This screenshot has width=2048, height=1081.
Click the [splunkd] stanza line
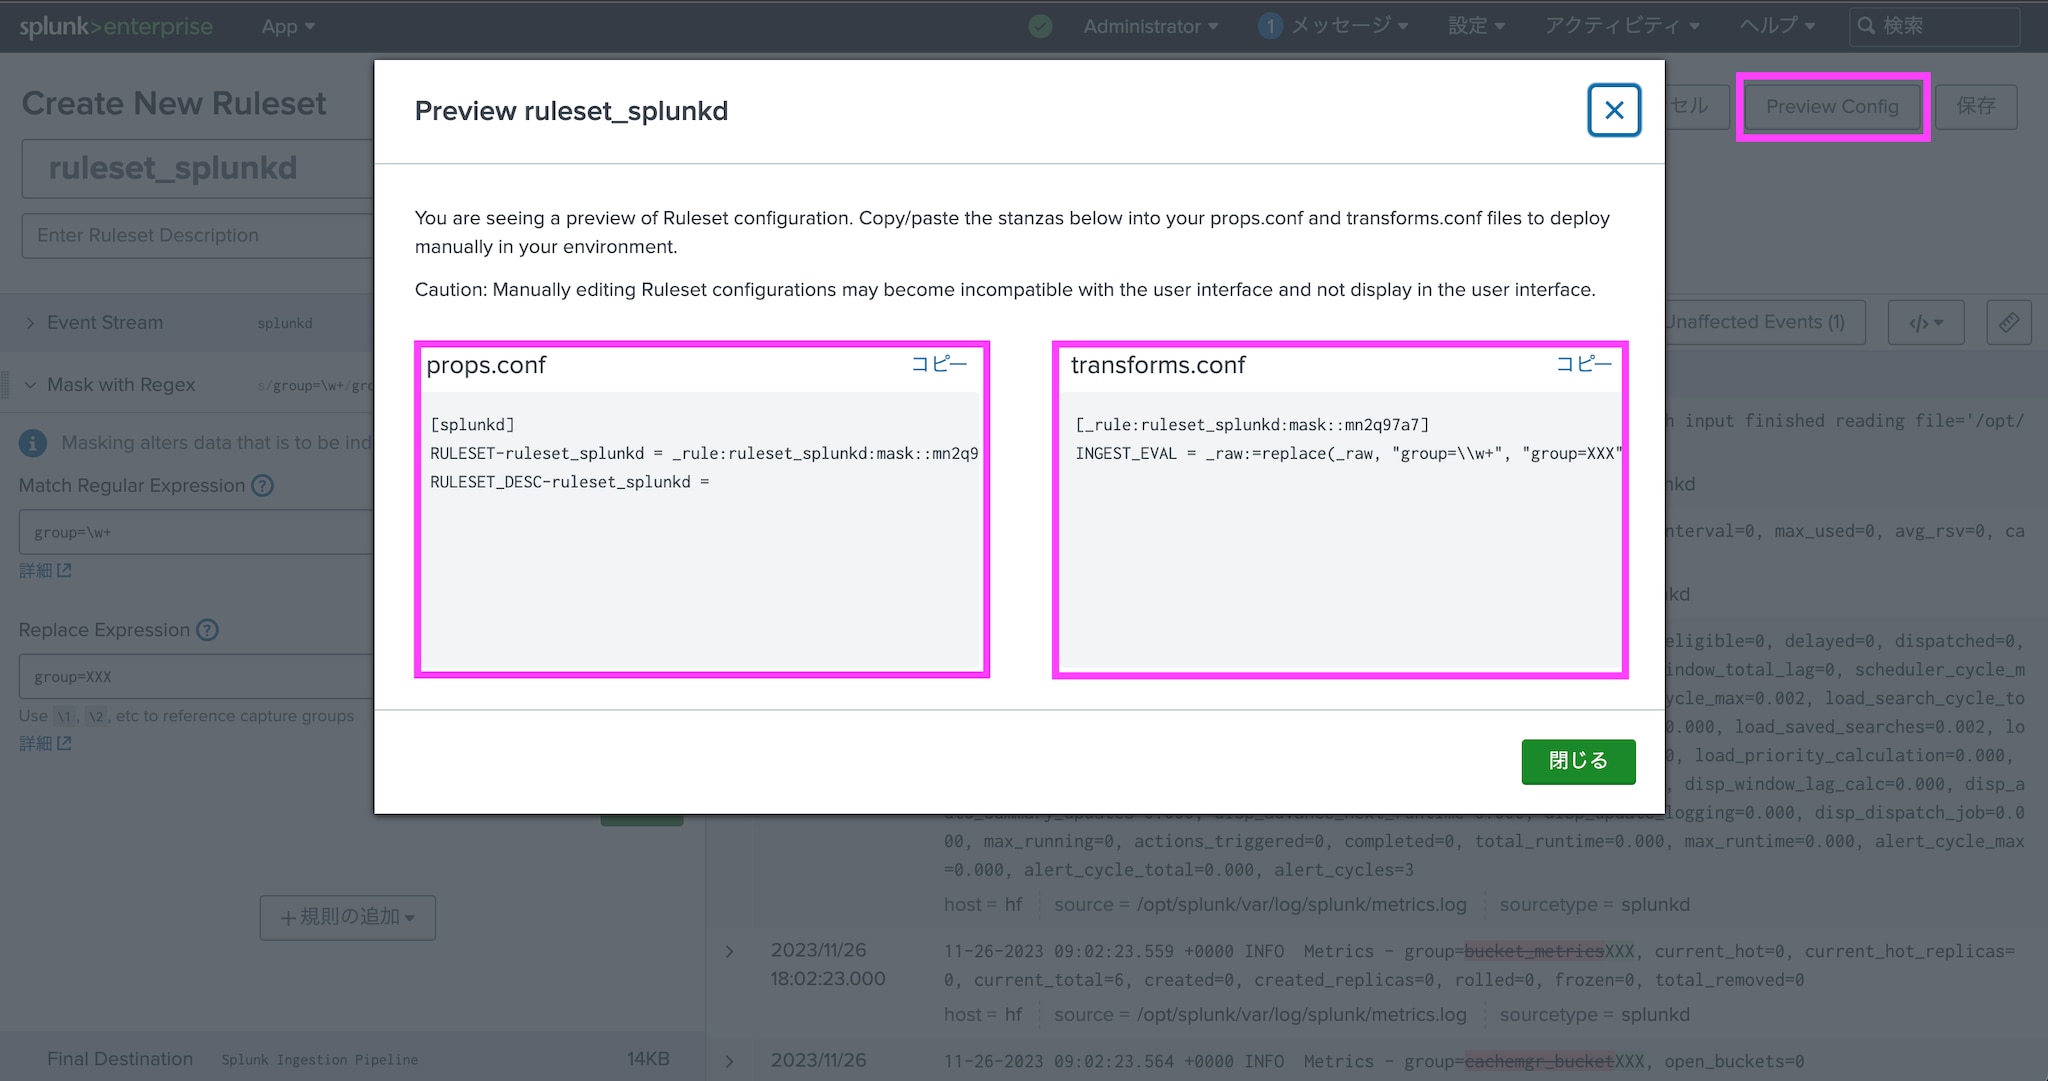(x=472, y=425)
